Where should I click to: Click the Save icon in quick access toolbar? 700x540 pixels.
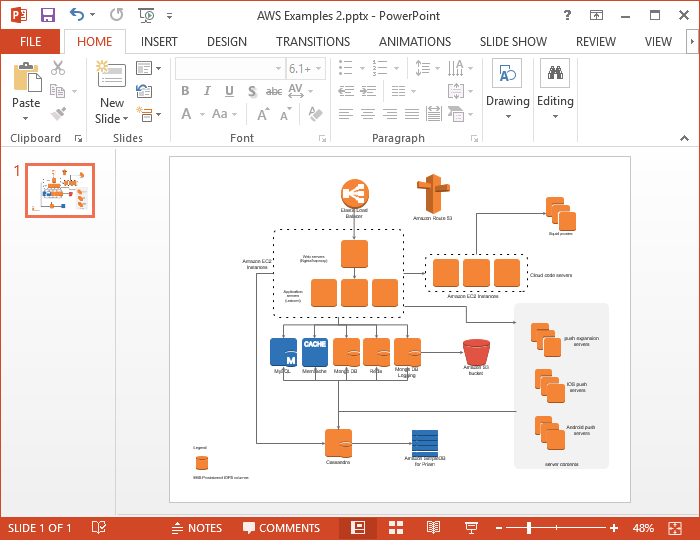click(47, 15)
